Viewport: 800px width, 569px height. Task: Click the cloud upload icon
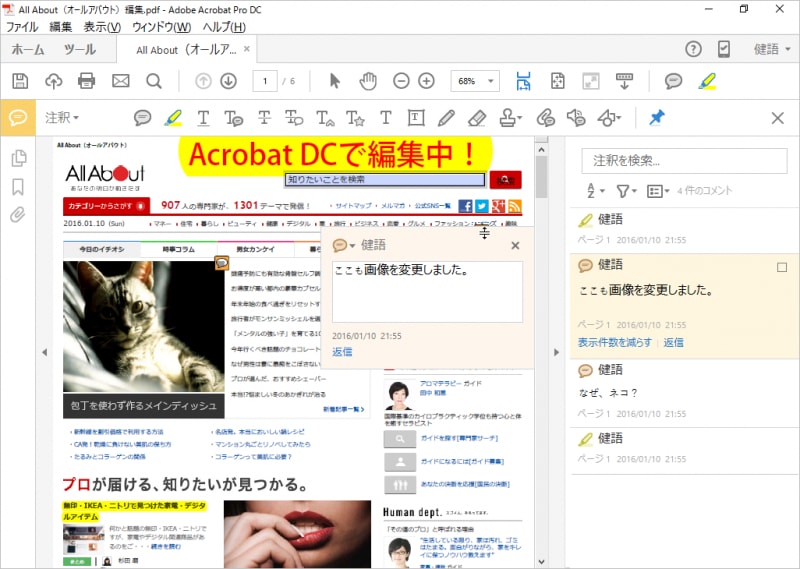pyautogui.click(x=54, y=81)
